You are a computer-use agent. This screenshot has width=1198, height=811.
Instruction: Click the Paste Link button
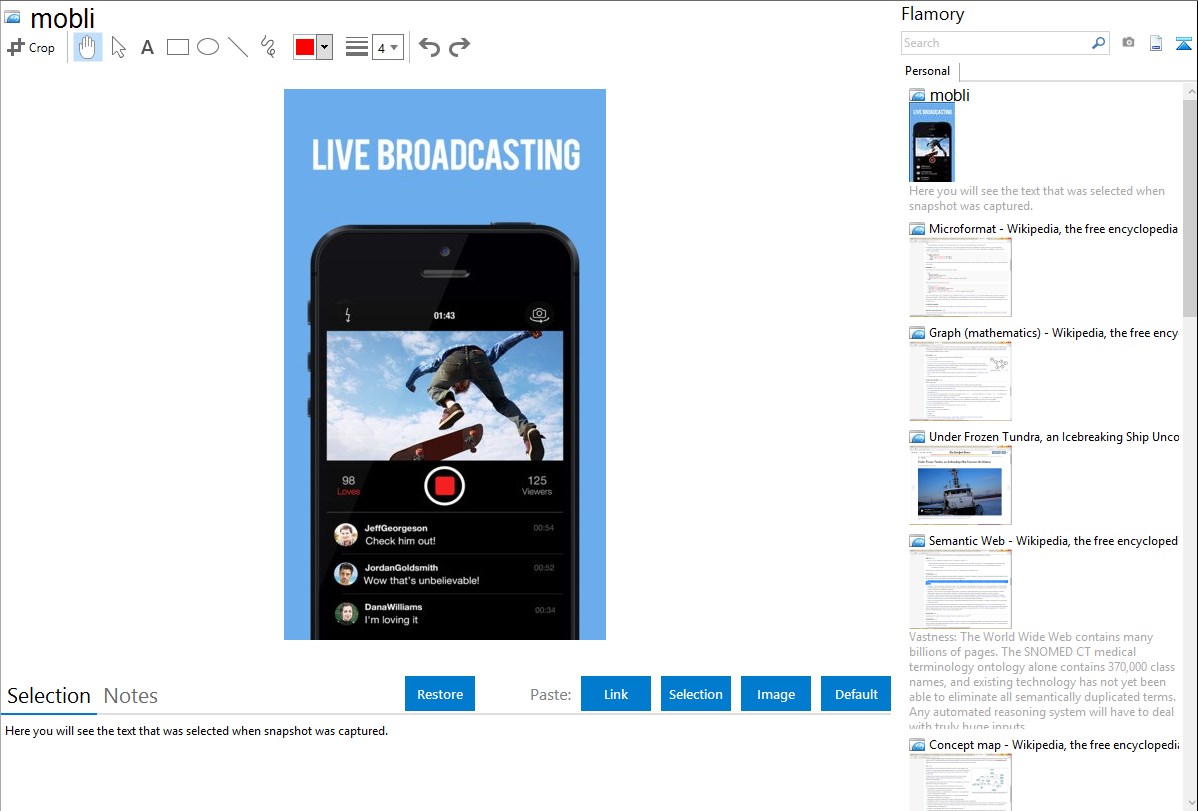[616, 694]
